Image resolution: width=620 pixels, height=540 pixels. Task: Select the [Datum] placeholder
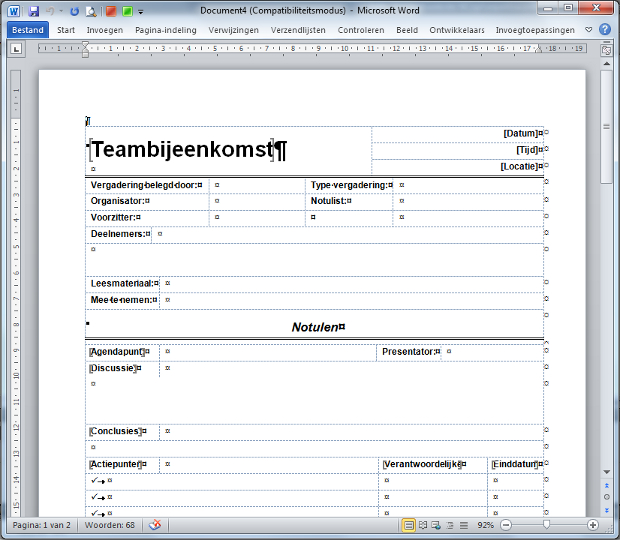tap(520, 134)
